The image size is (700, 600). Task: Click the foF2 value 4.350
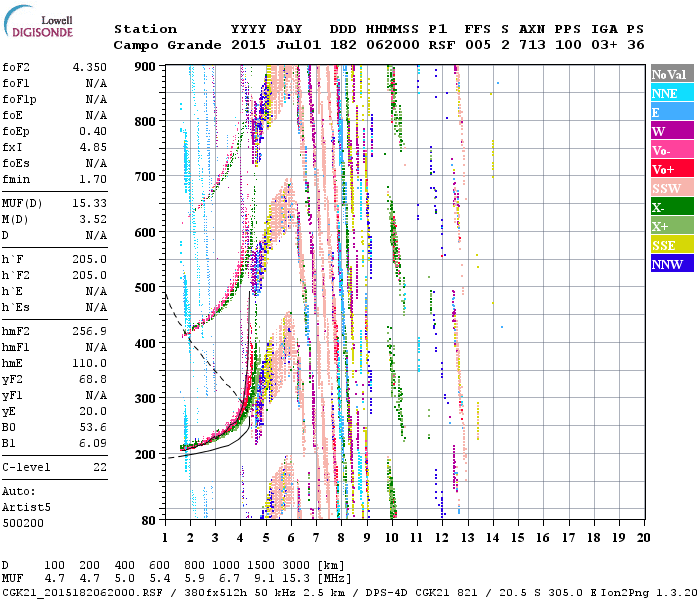click(x=90, y=67)
